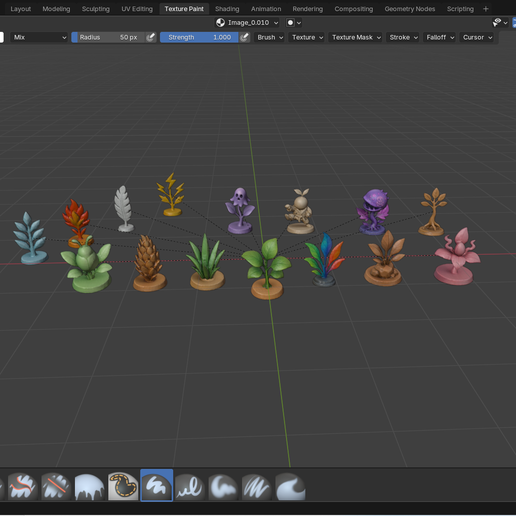This screenshot has width=516, height=516.
Task: Switch to the Animation workspace tab
Action: (266, 9)
